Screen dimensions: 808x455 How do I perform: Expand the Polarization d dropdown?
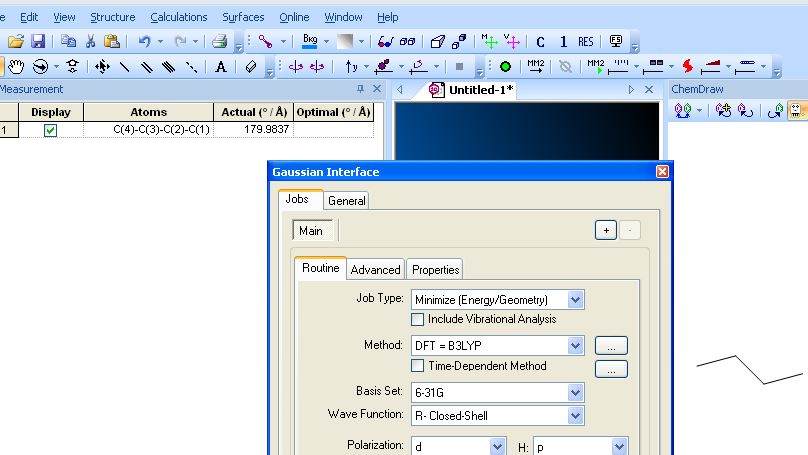point(497,447)
